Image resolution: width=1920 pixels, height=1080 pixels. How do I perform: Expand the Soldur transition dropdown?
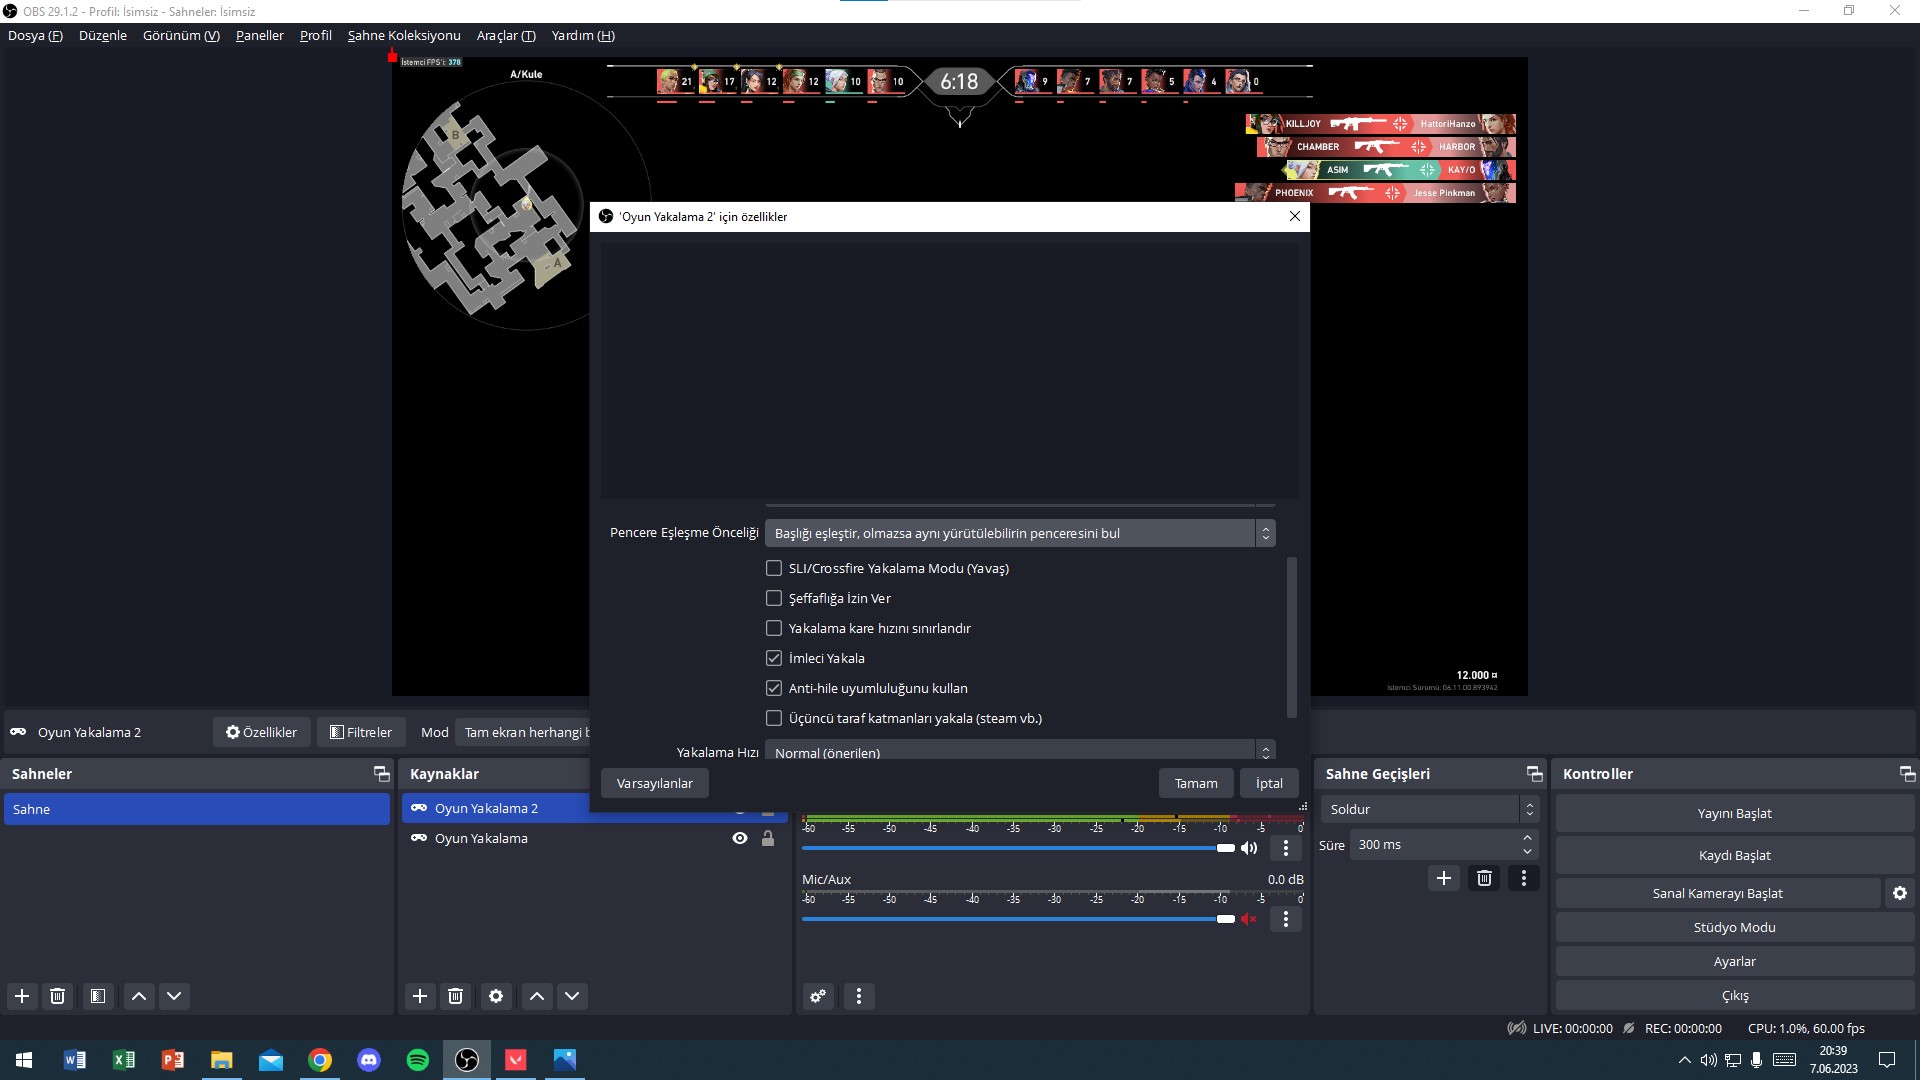1429,809
